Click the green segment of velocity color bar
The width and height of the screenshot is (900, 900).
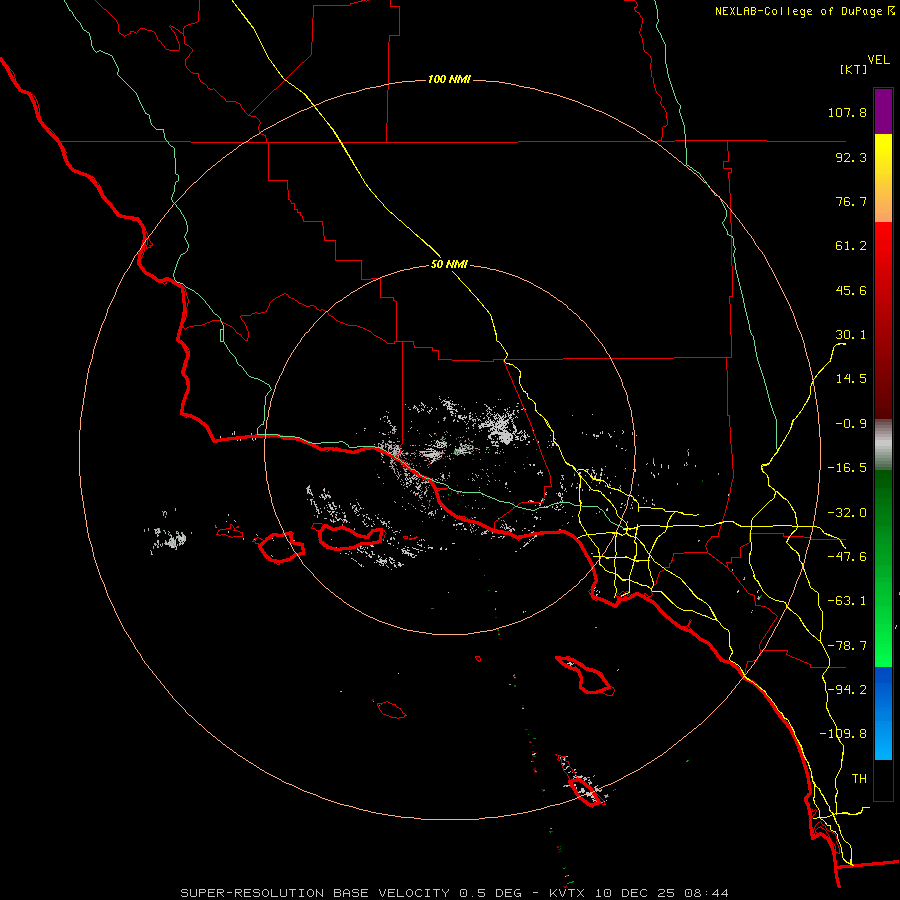tap(883, 568)
